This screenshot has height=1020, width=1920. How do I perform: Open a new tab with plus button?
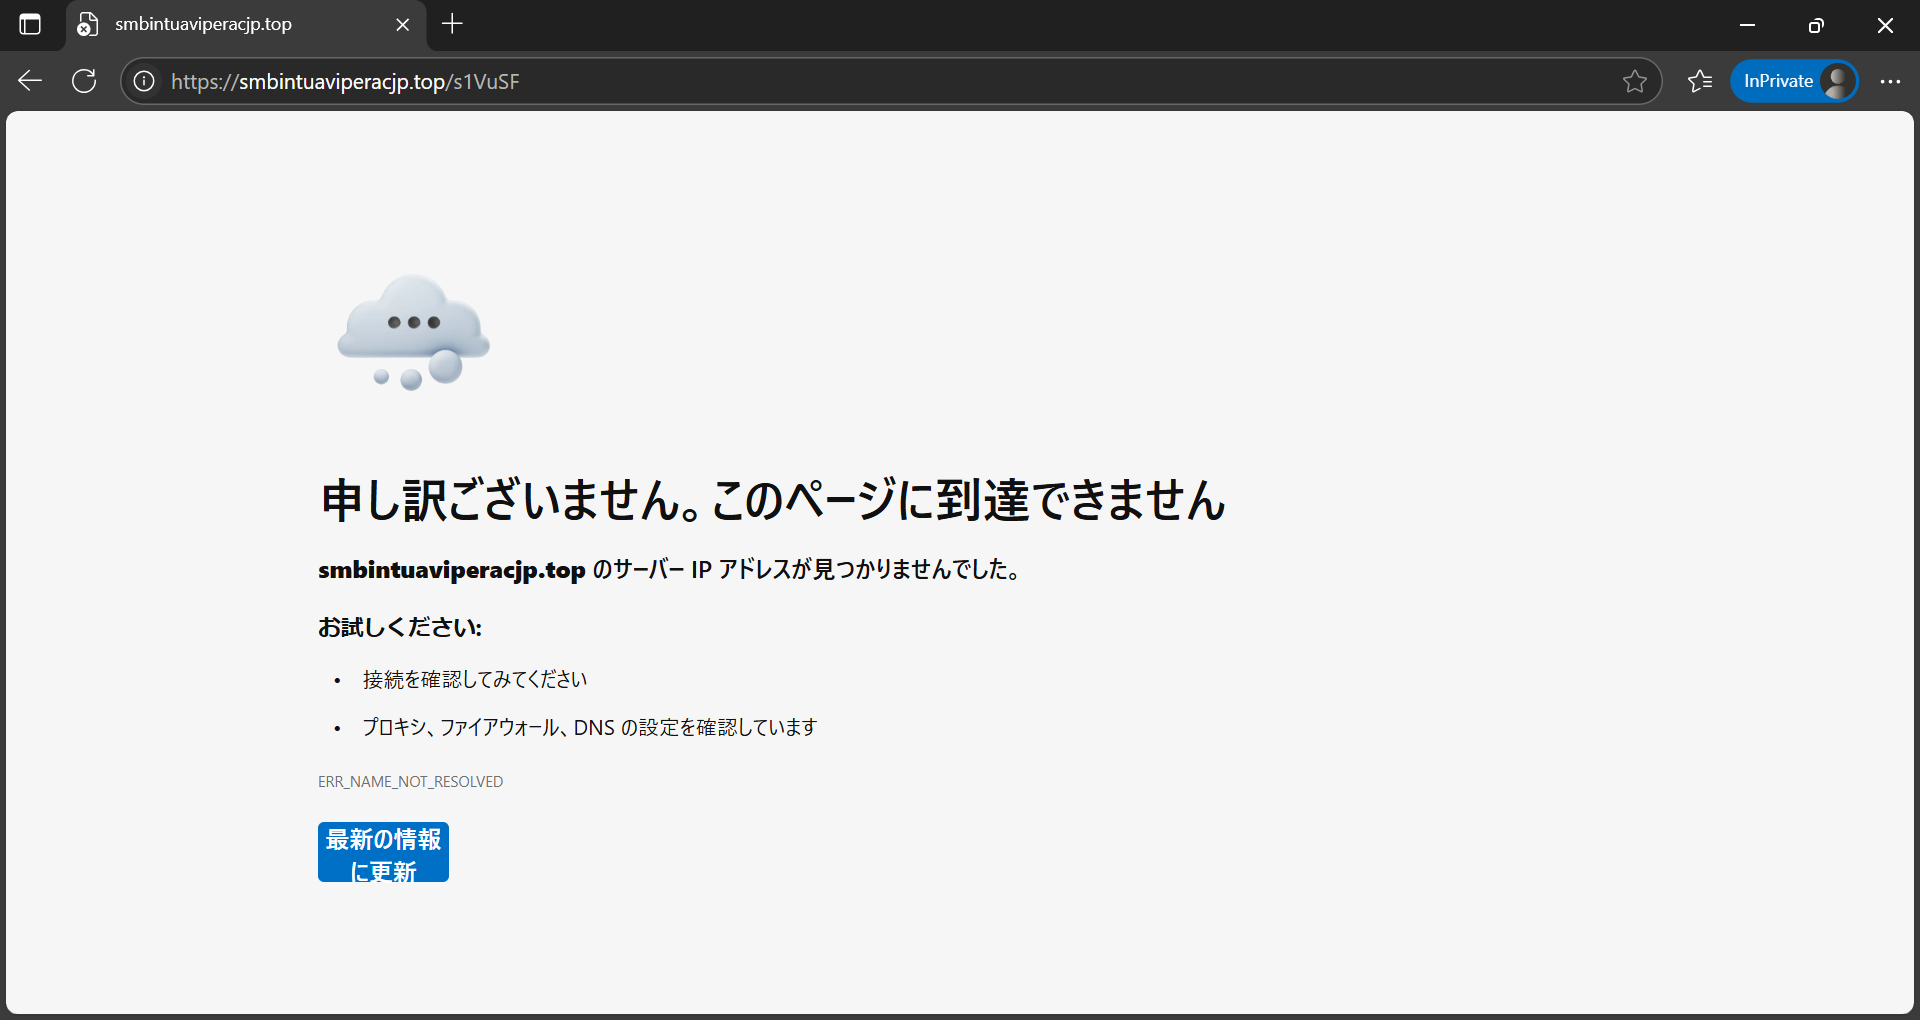[452, 24]
